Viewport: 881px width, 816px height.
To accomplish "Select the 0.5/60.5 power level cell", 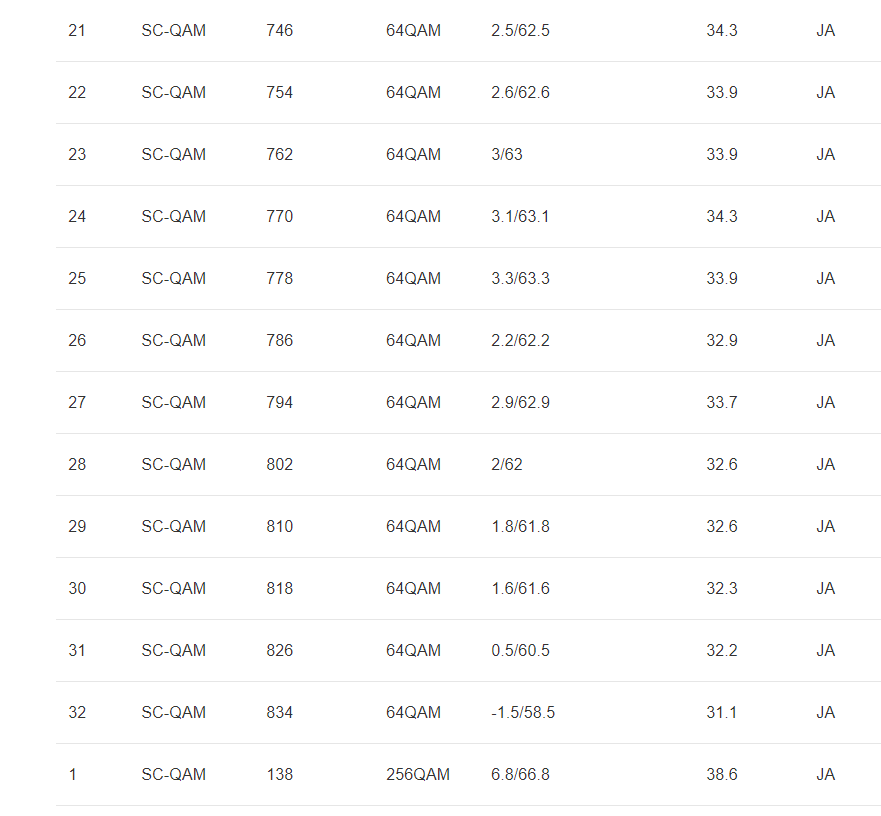I will pos(520,651).
